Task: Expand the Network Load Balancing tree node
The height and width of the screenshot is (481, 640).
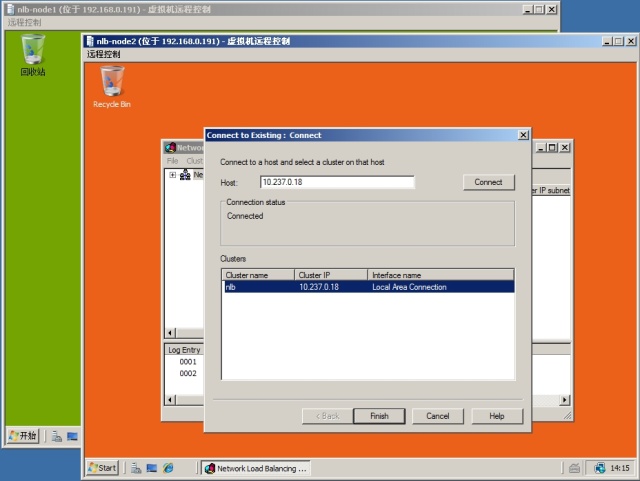Action: pos(173,175)
